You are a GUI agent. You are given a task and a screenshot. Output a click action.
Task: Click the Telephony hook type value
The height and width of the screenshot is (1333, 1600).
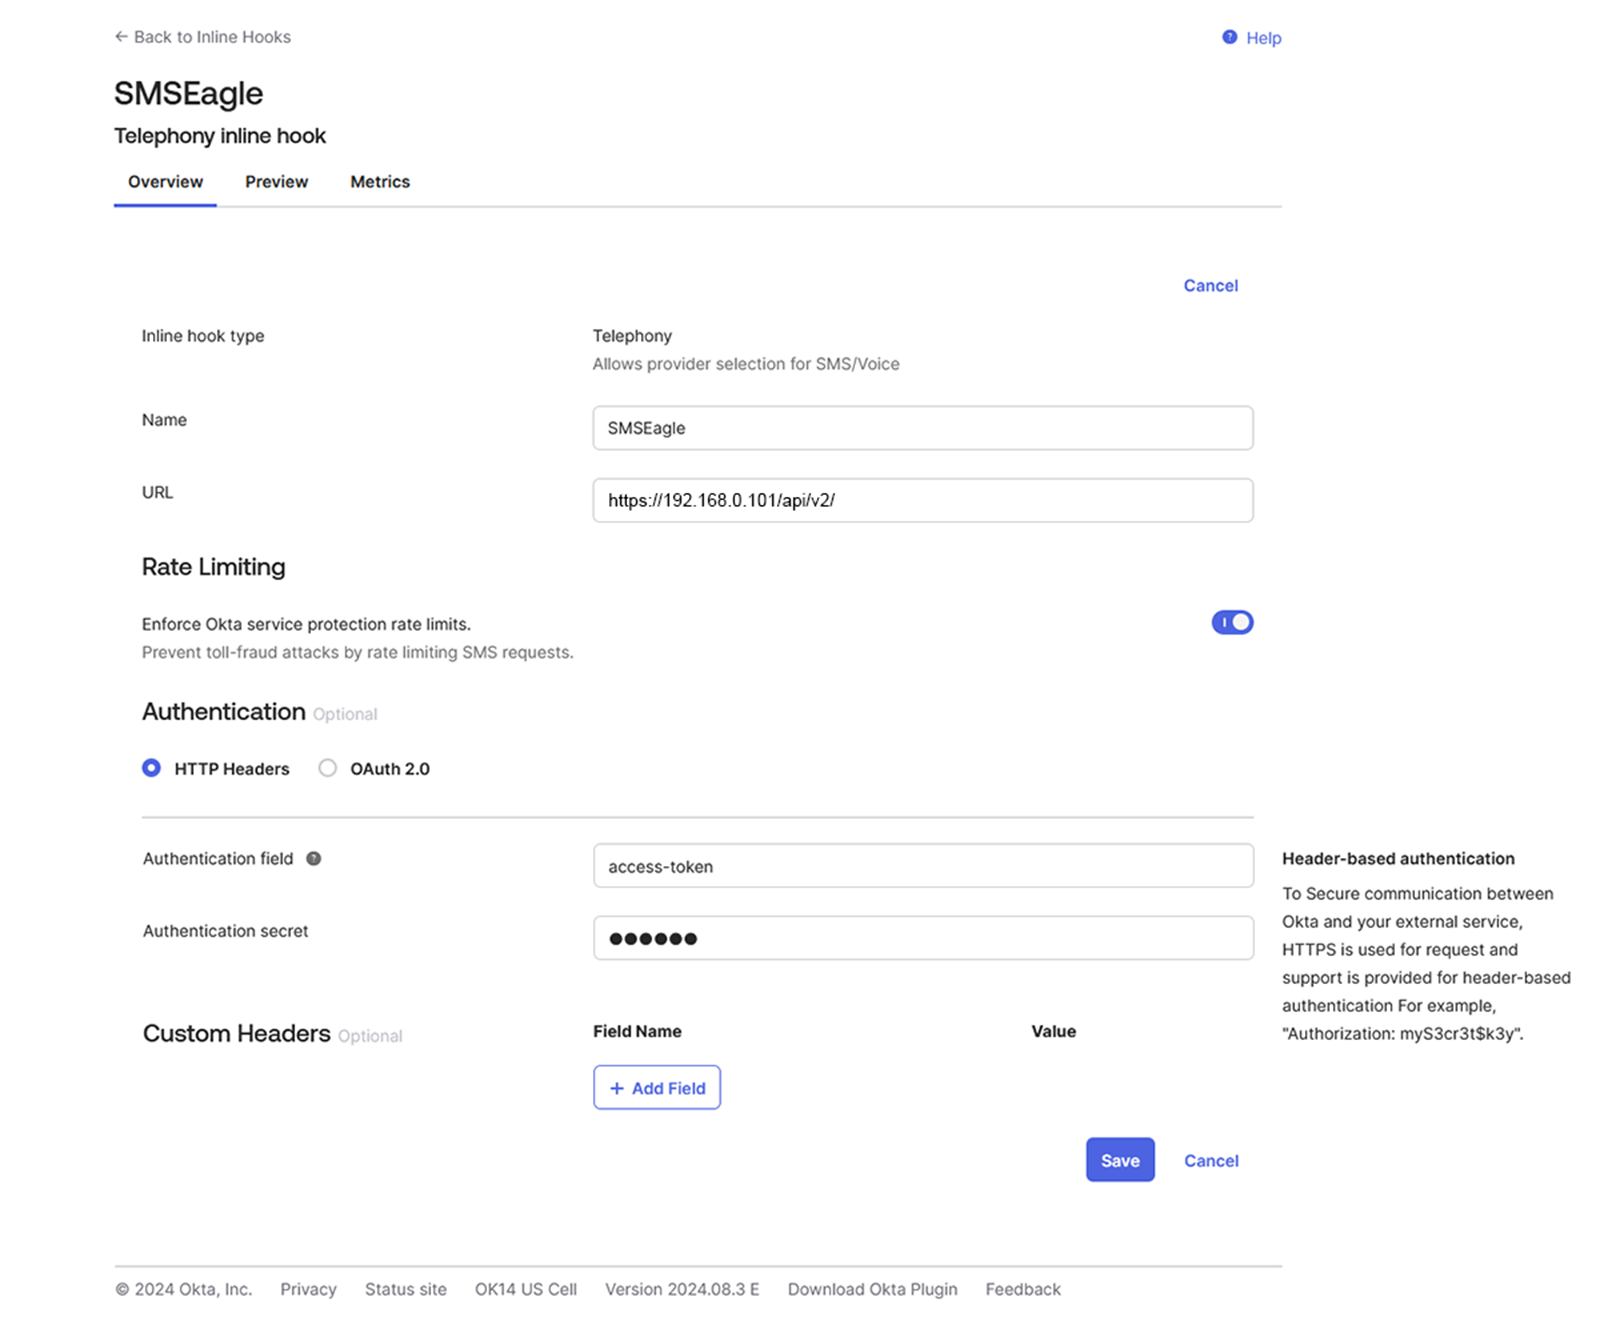coord(632,336)
